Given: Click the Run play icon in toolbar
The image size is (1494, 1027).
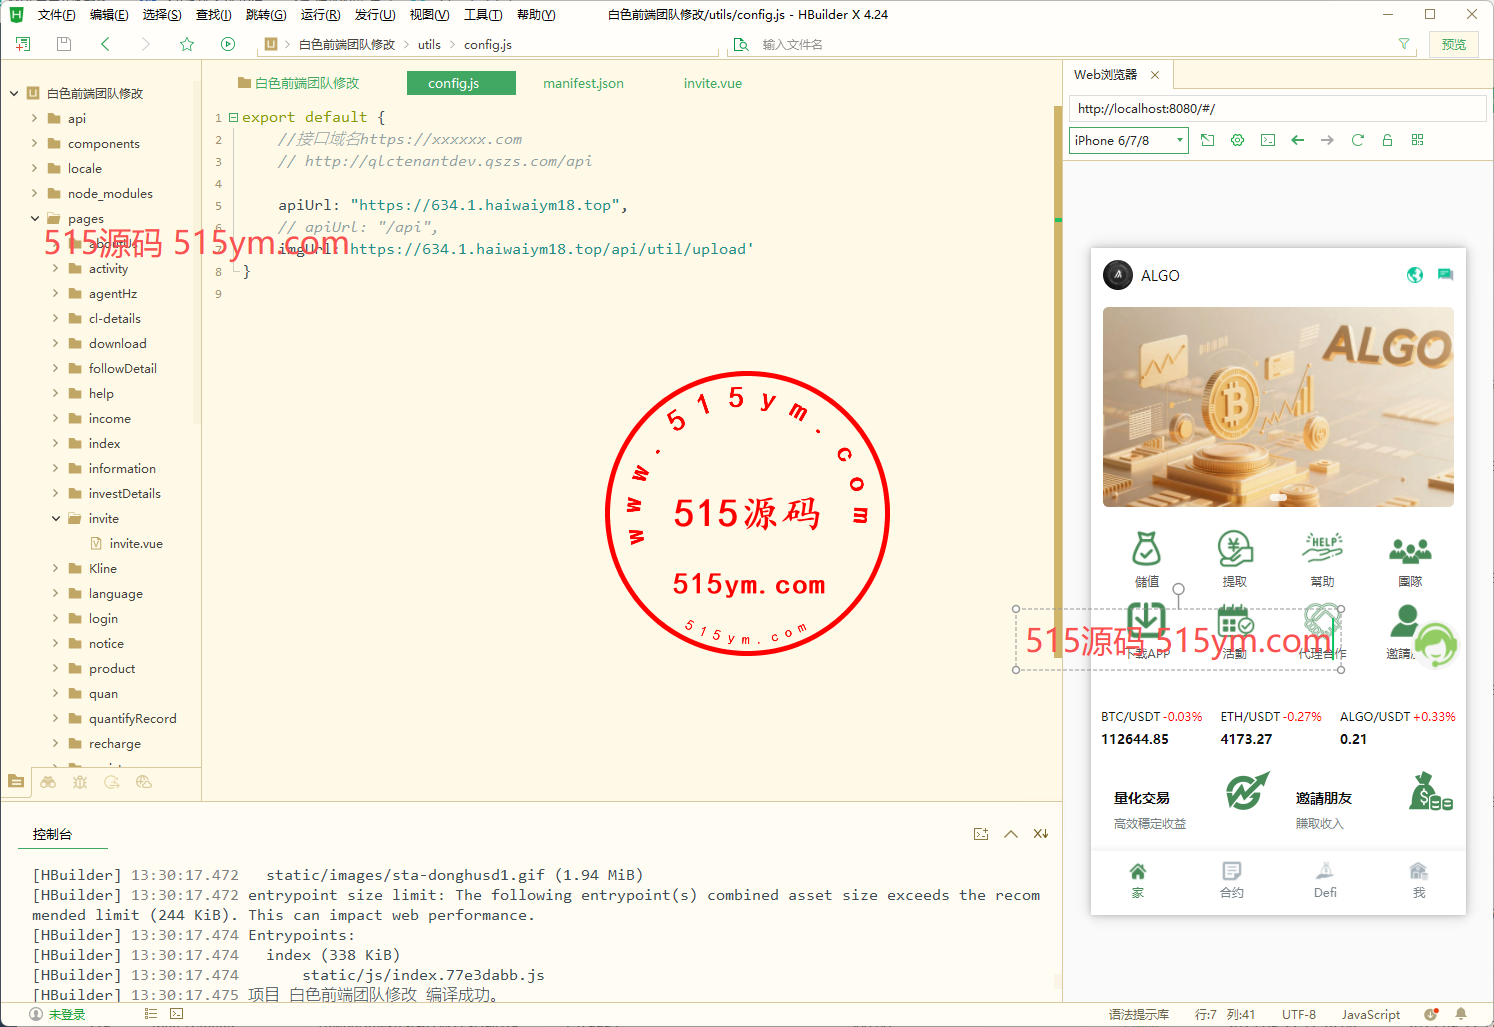Looking at the screenshot, I should pyautogui.click(x=228, y=44).
